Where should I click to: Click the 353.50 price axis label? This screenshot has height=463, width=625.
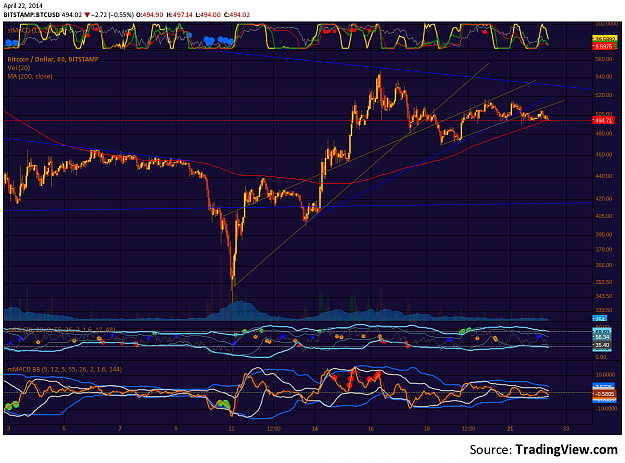pos(603,282)
